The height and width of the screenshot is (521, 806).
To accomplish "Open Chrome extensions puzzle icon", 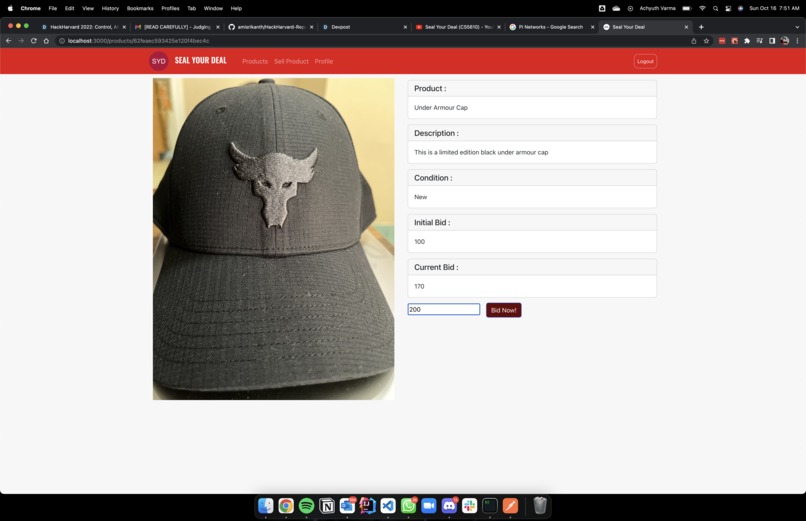I will point(747,41).
